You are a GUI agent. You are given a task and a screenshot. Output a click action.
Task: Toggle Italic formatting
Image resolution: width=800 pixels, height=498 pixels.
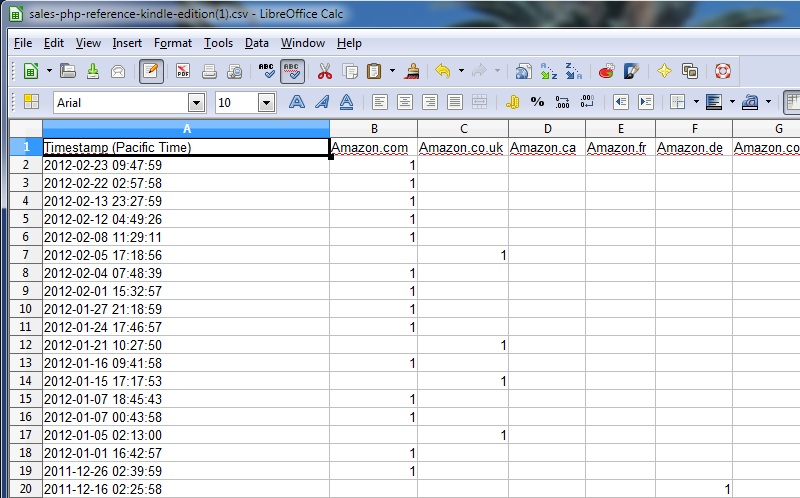click(321, 102)
